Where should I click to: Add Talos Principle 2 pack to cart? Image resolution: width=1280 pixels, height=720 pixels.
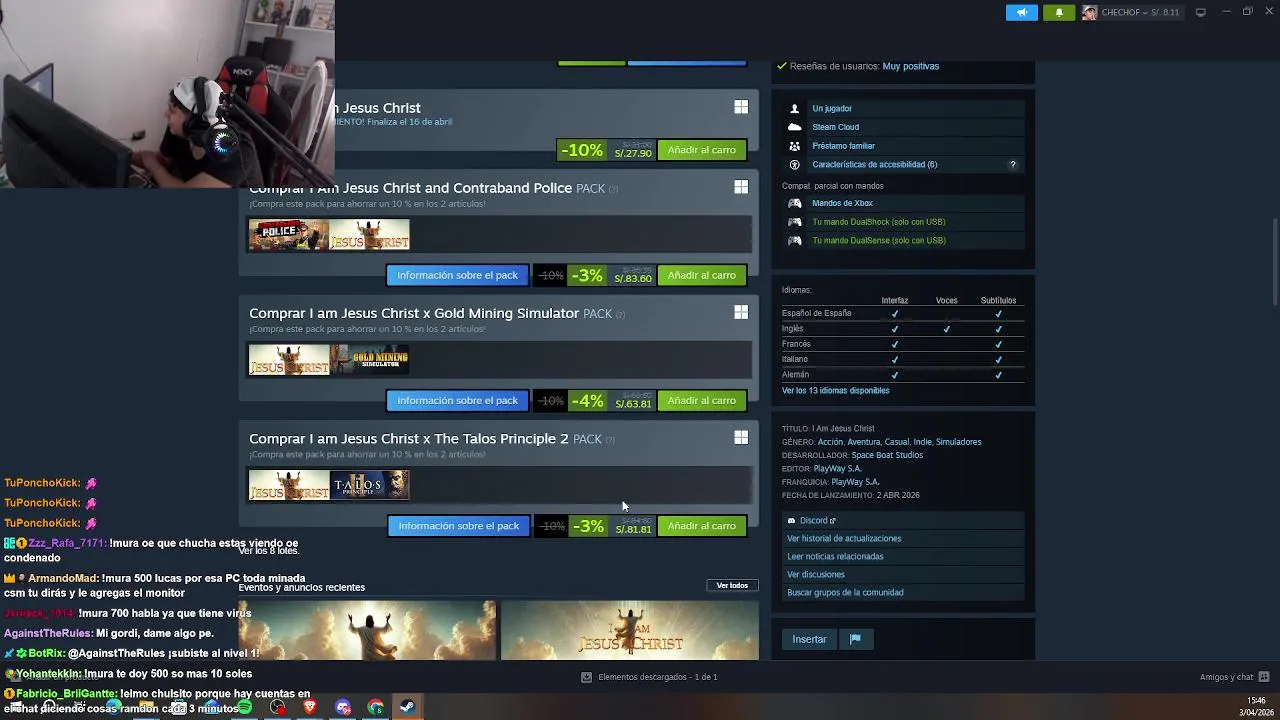pyautogui.click(x=701, y=526)
